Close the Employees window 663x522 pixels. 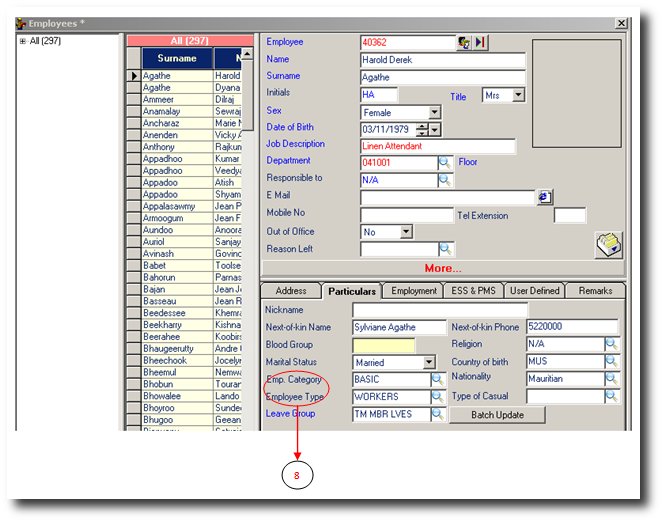pyautogui.click(x=621, y=23)
